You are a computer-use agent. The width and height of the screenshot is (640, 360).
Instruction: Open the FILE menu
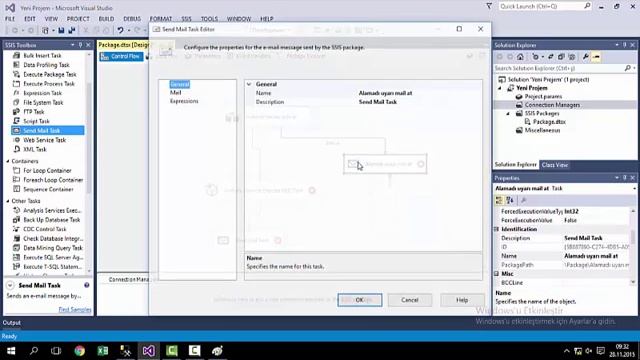tap(10, 19)
